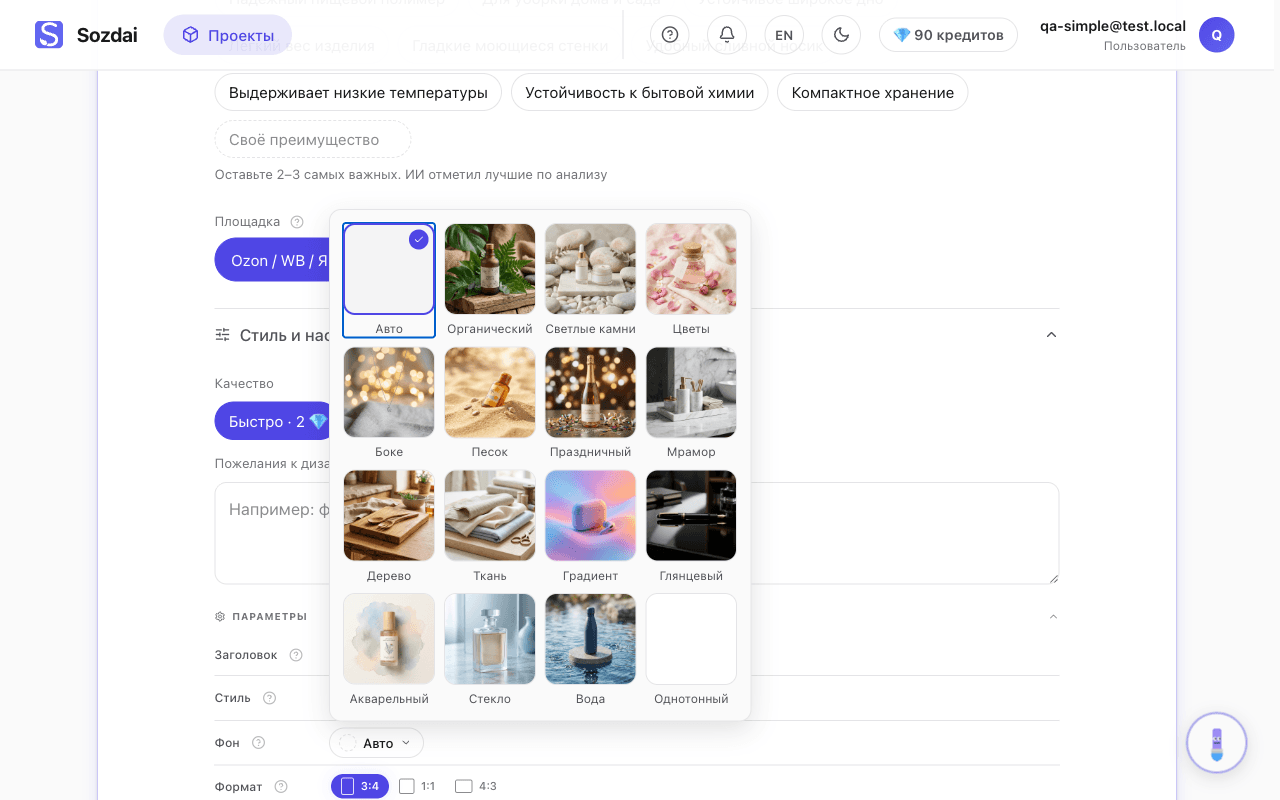Choose the Органический background
Image resolution: width=1280 pixels, height=800 pixels.
(490, 269)
